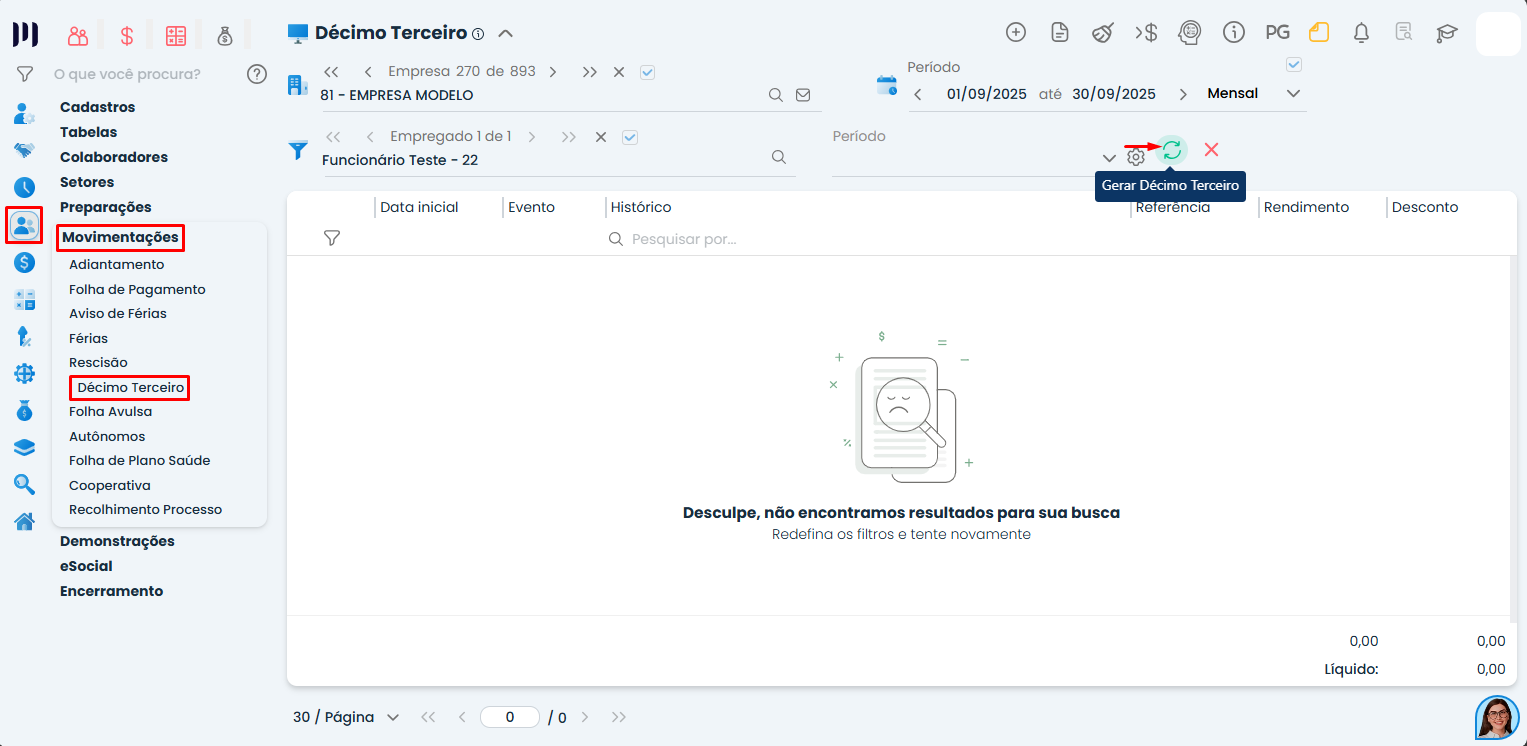Expand the 30 / Página page size dropdown

click(x=346, y=717)
